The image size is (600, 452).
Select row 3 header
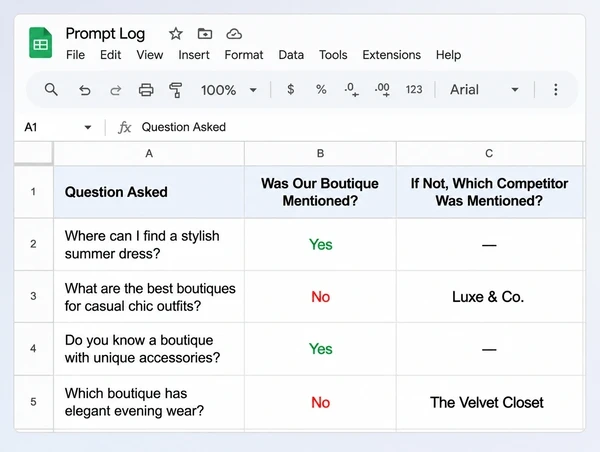point(34,296)
